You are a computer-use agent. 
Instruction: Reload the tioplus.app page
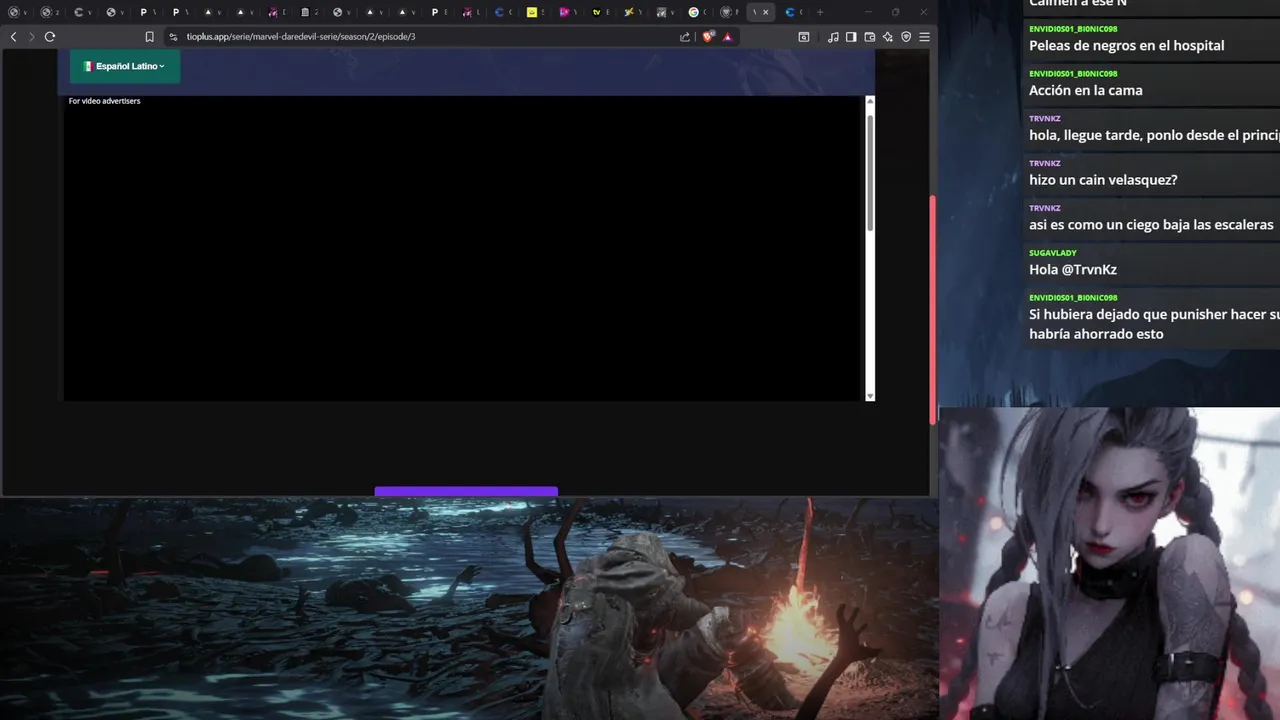pos(50,37)
